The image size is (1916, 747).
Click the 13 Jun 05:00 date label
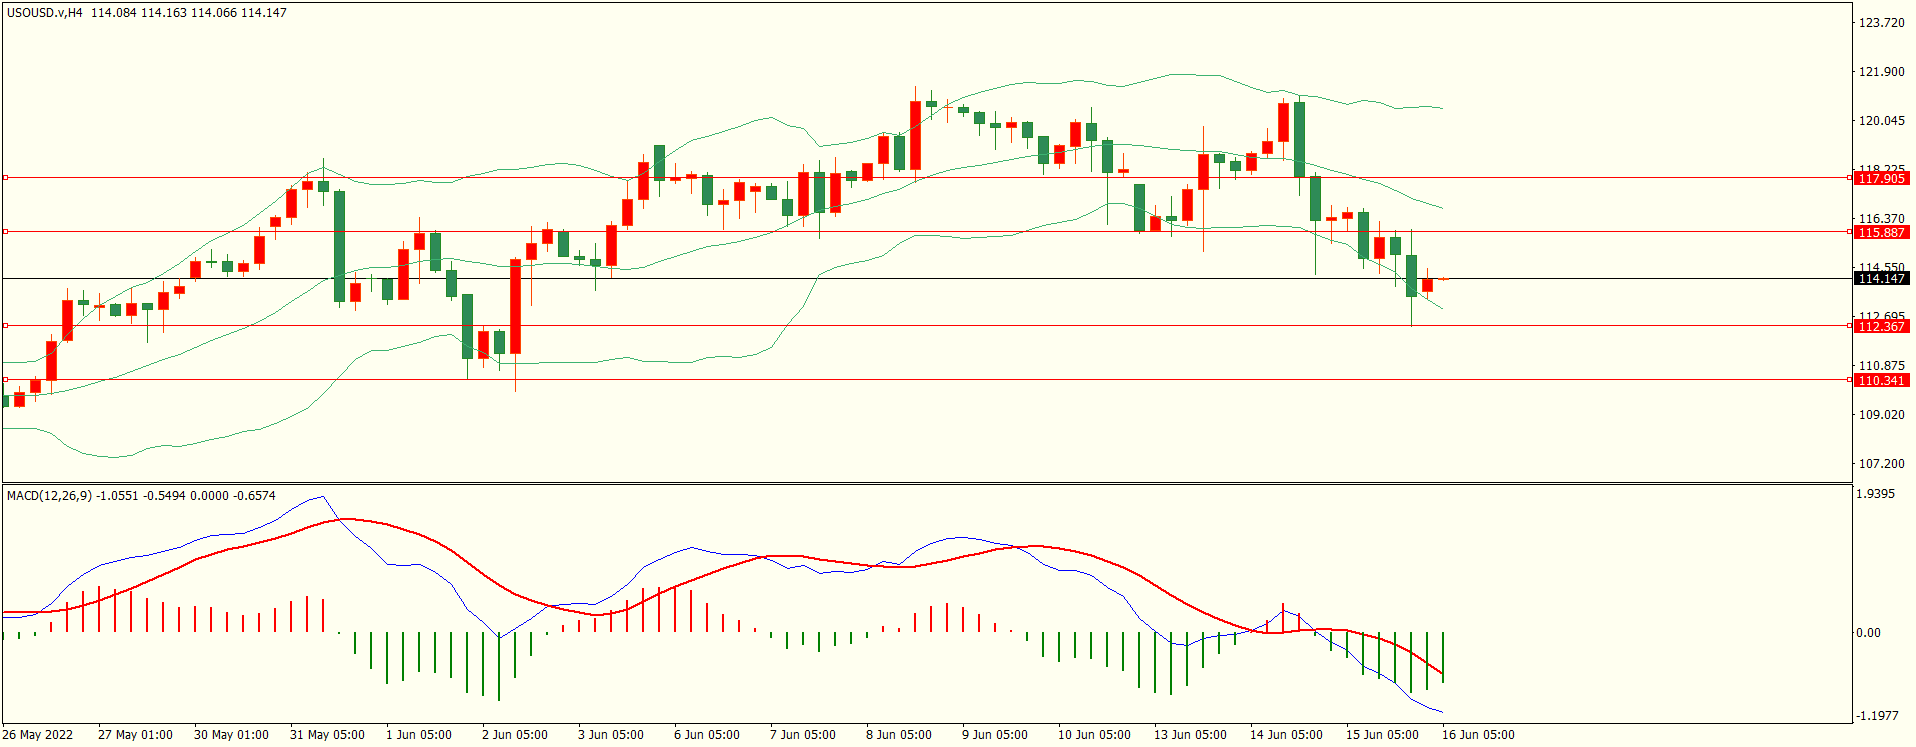1190,735
